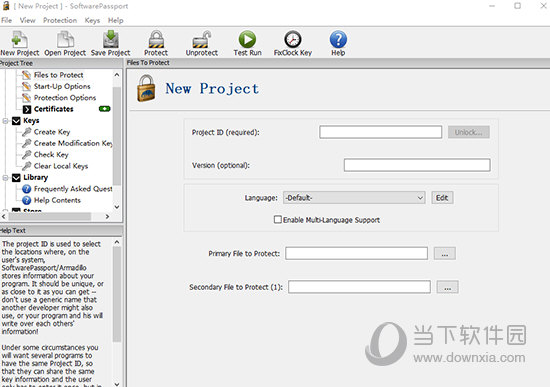Screen dimensions: 550x387
Task: Click the Edit language button
Action: pyautogui.click(x=442, y=198)
